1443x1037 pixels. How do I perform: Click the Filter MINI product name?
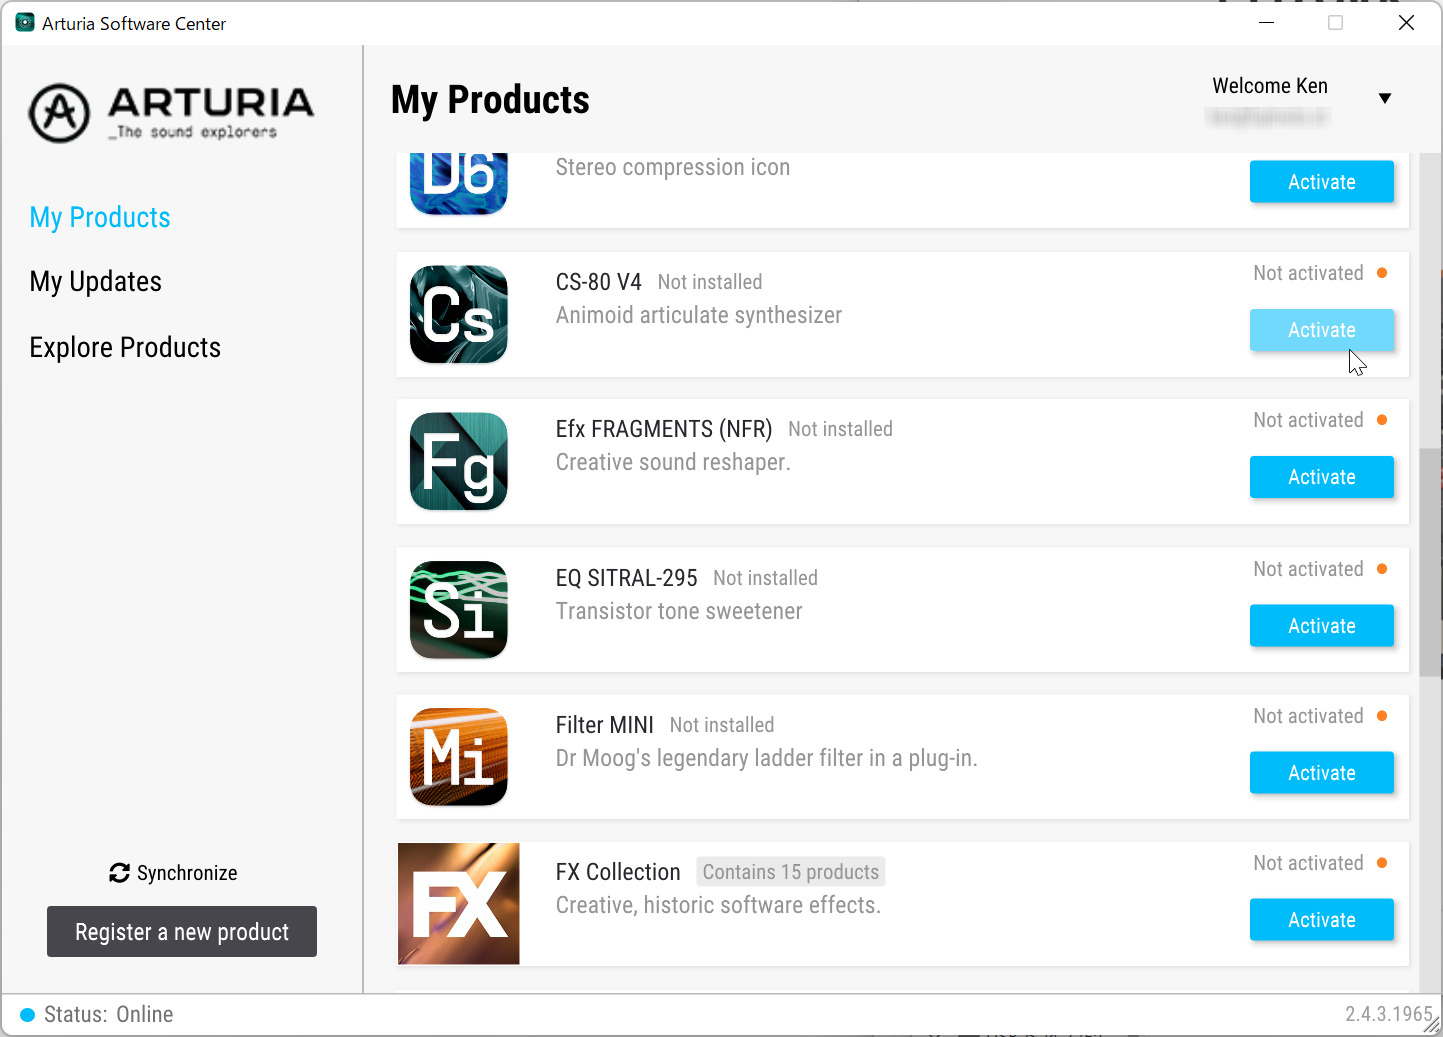click(x=605, y=725)
